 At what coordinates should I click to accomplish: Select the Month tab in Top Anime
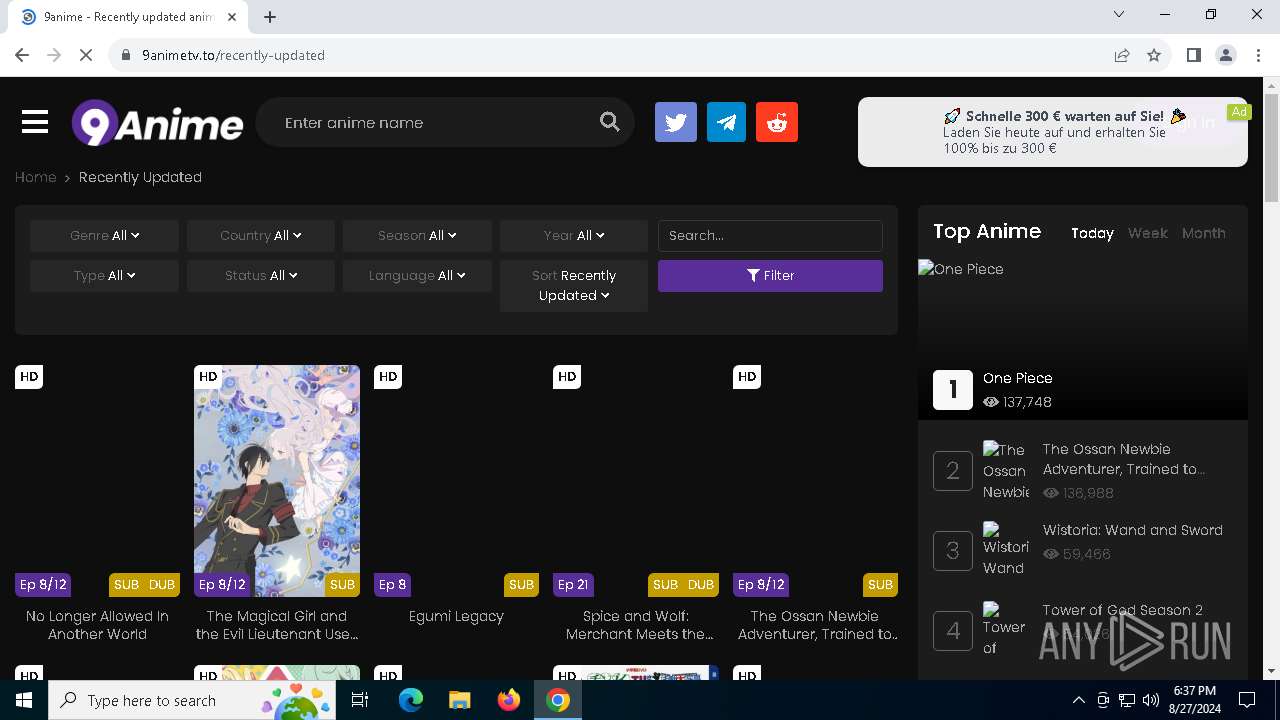[1203, 233]
